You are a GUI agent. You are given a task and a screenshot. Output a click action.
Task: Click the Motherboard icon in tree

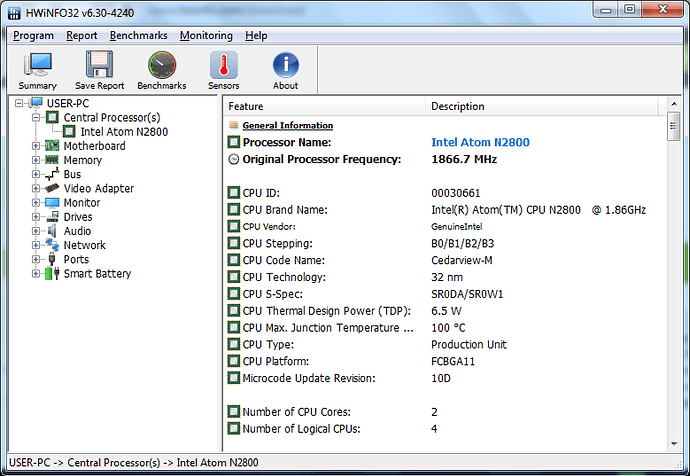[52, 146]
